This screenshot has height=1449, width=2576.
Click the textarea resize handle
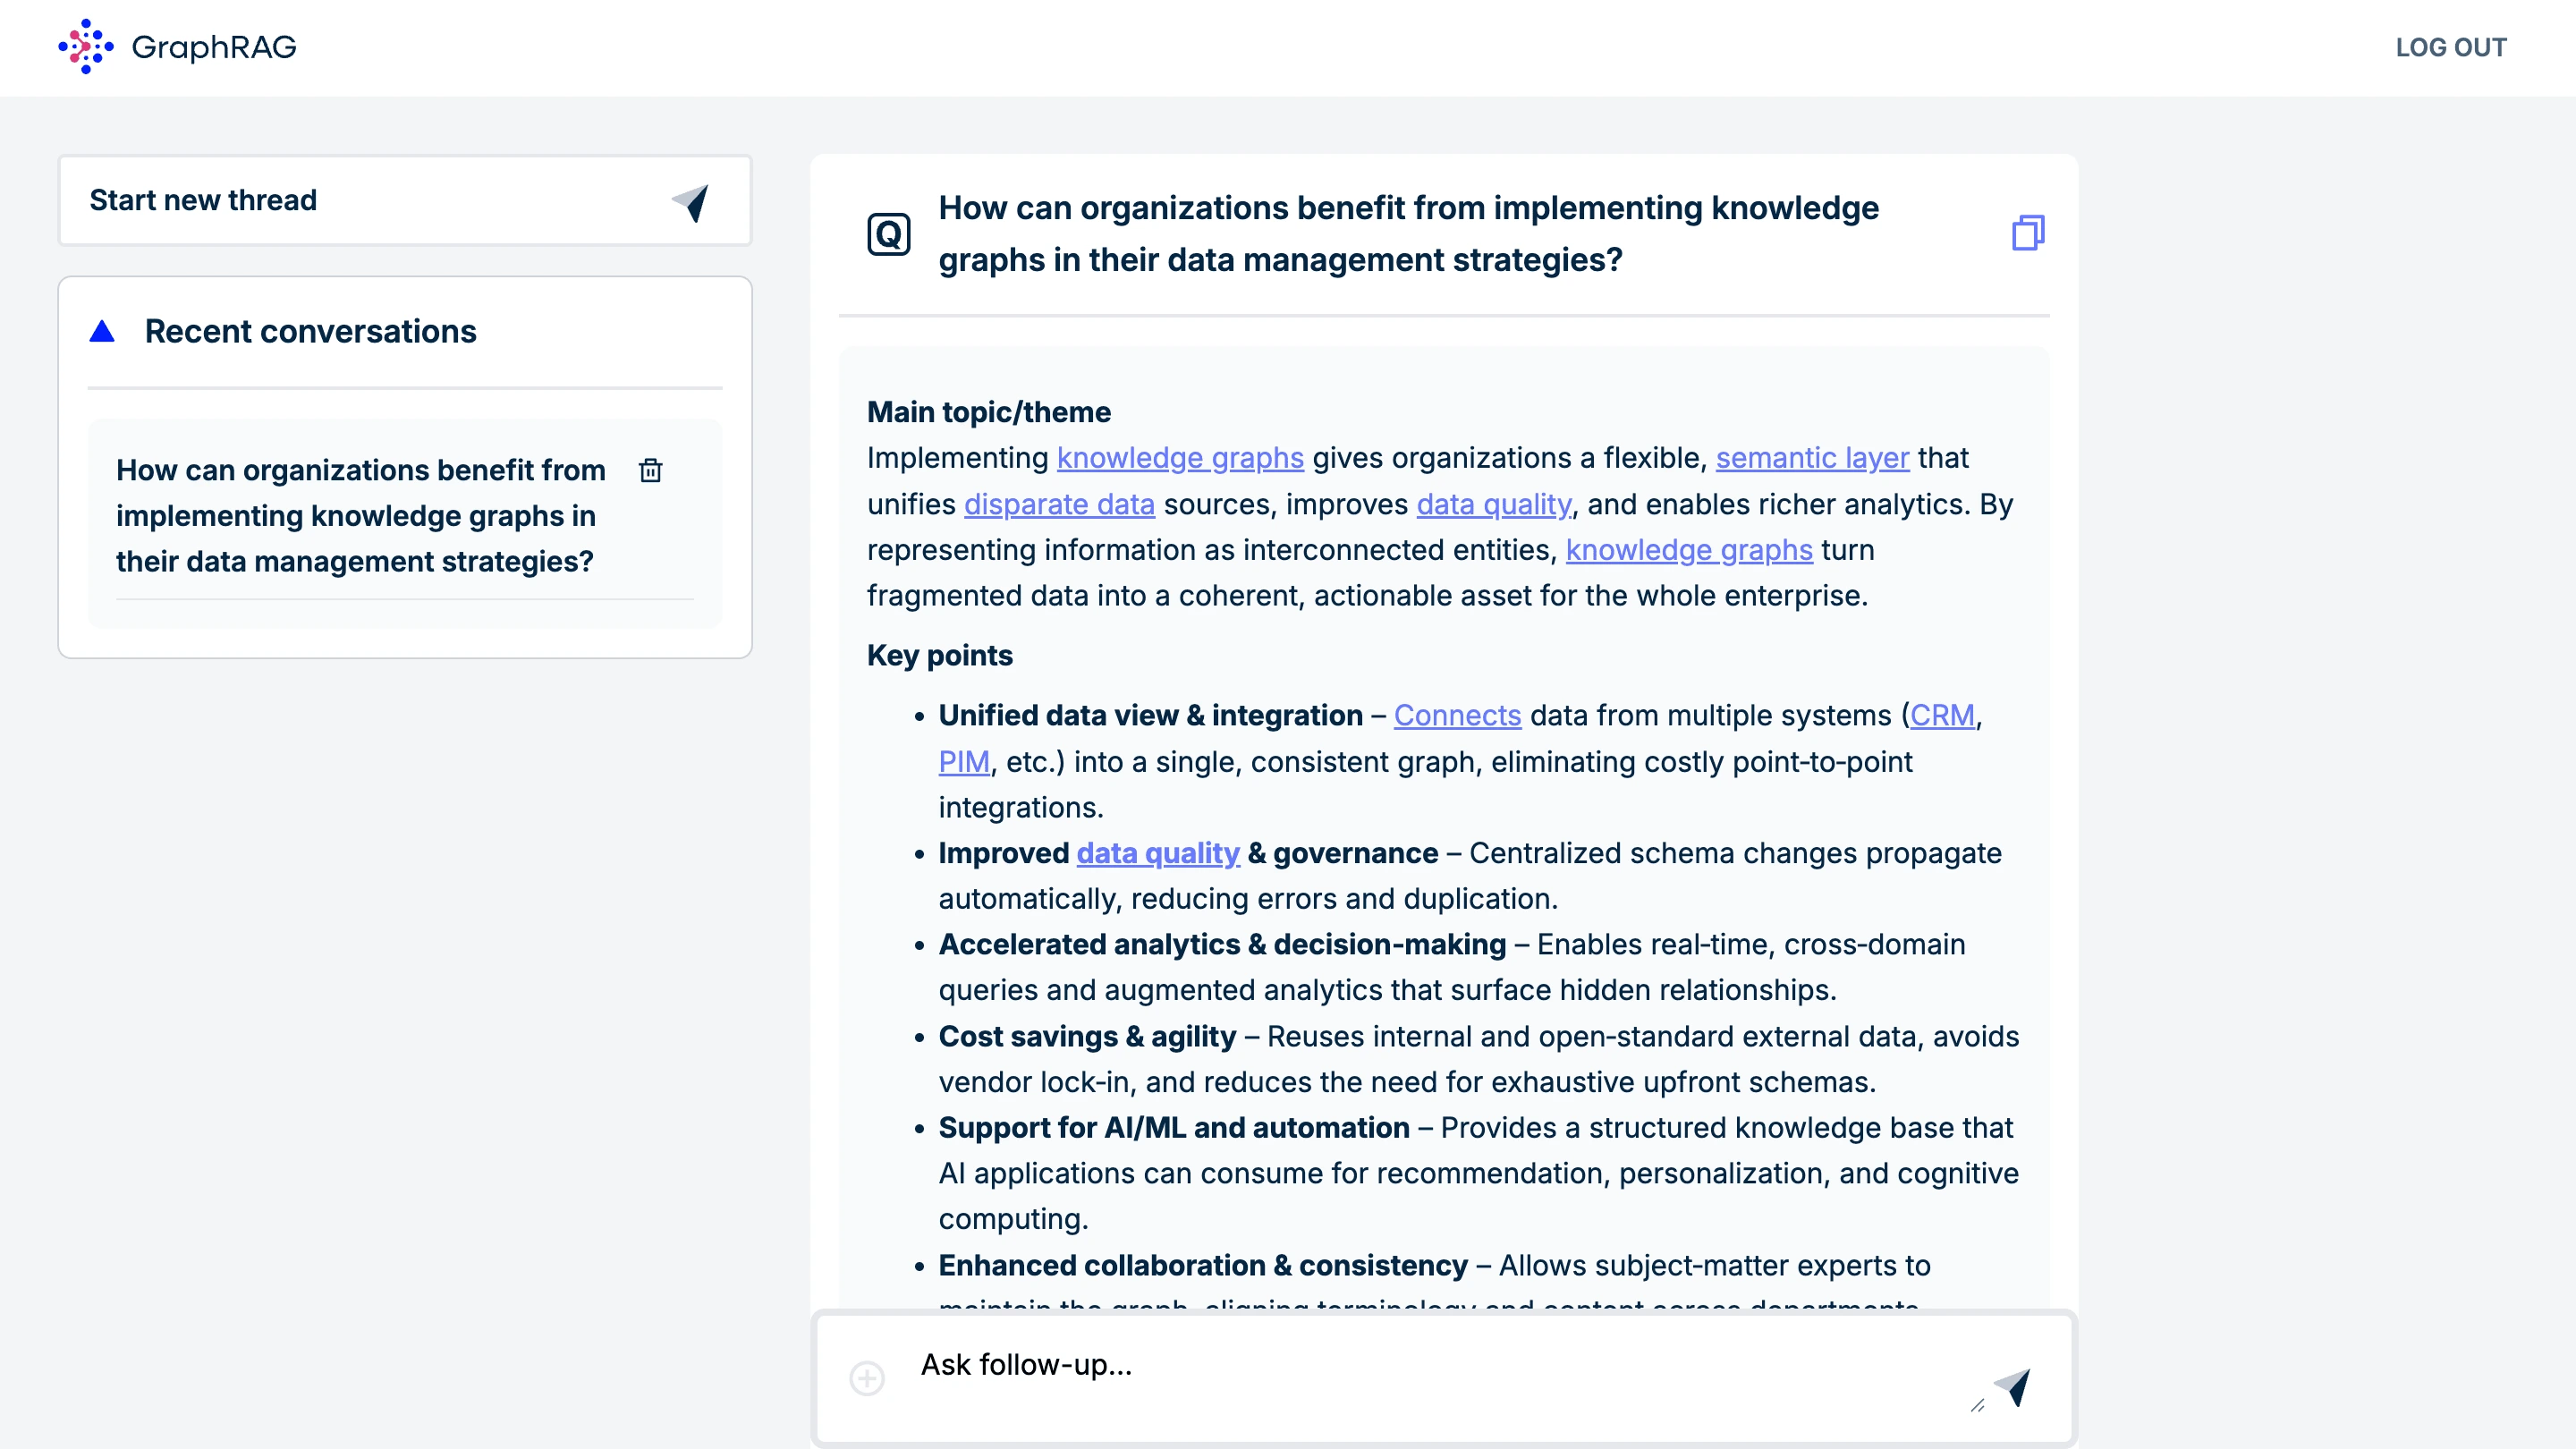(1977, 1405)
